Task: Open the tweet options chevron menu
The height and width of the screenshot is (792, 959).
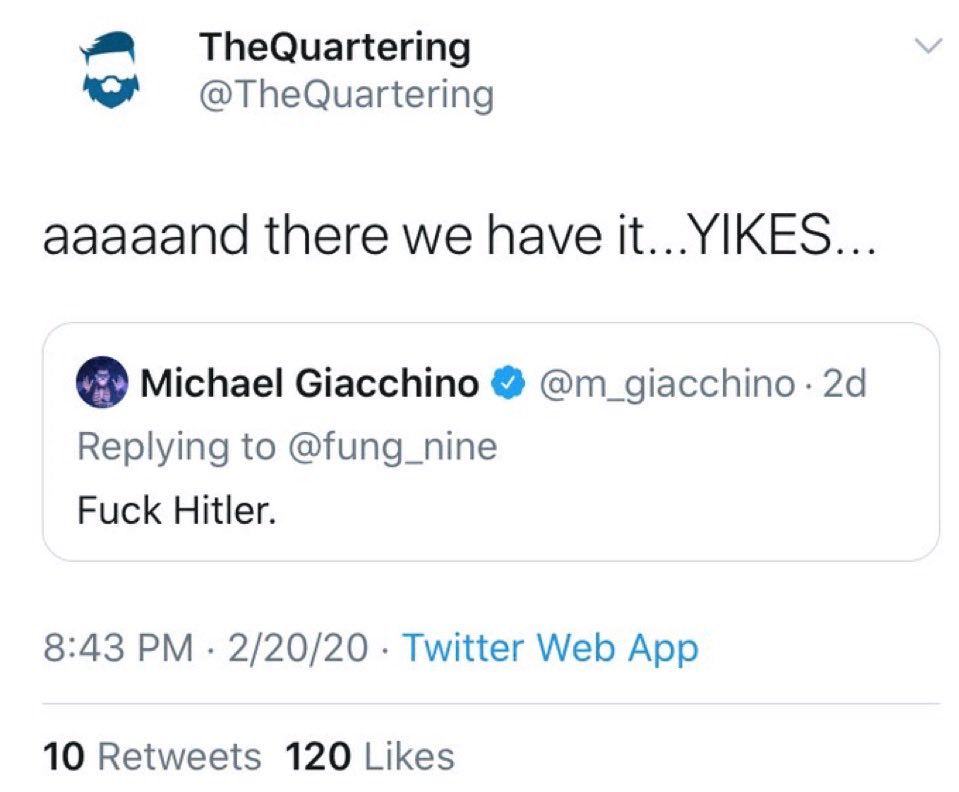Action: point(929,47)
